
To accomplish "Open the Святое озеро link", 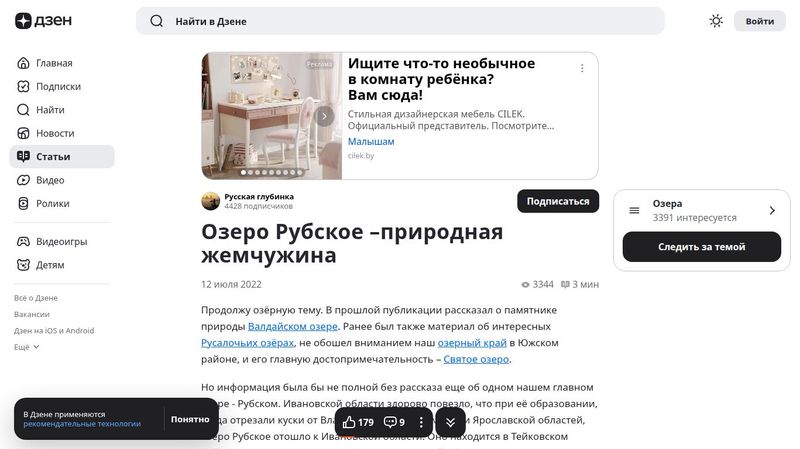I will coord(476,359).
